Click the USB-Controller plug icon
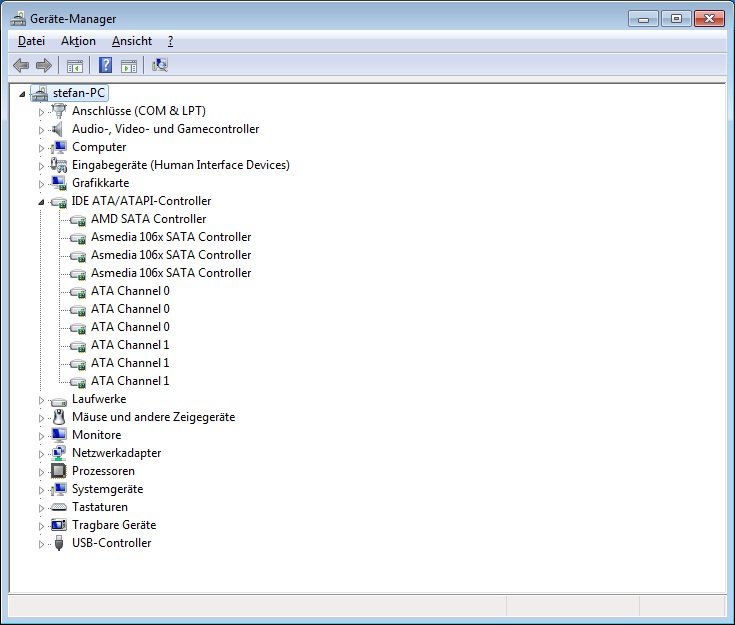735x625 pixels. [x=59, y=543]
